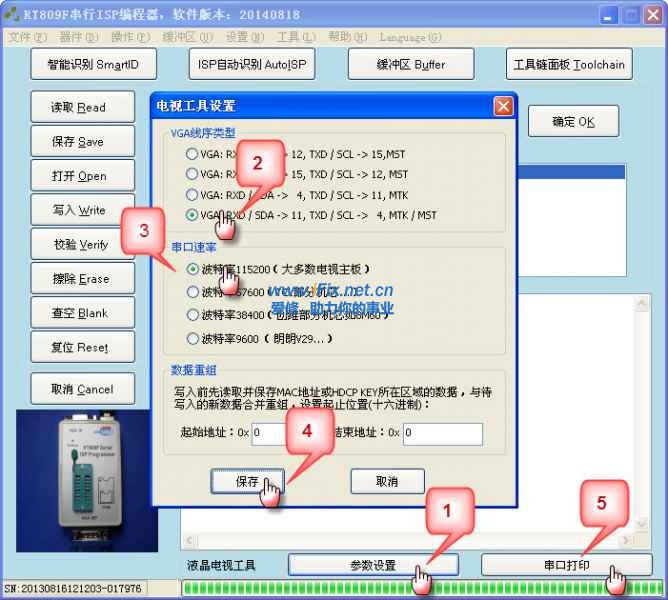Click the 串口打印 button
Screen dimensions: 668x600
(x=567, y=565)
